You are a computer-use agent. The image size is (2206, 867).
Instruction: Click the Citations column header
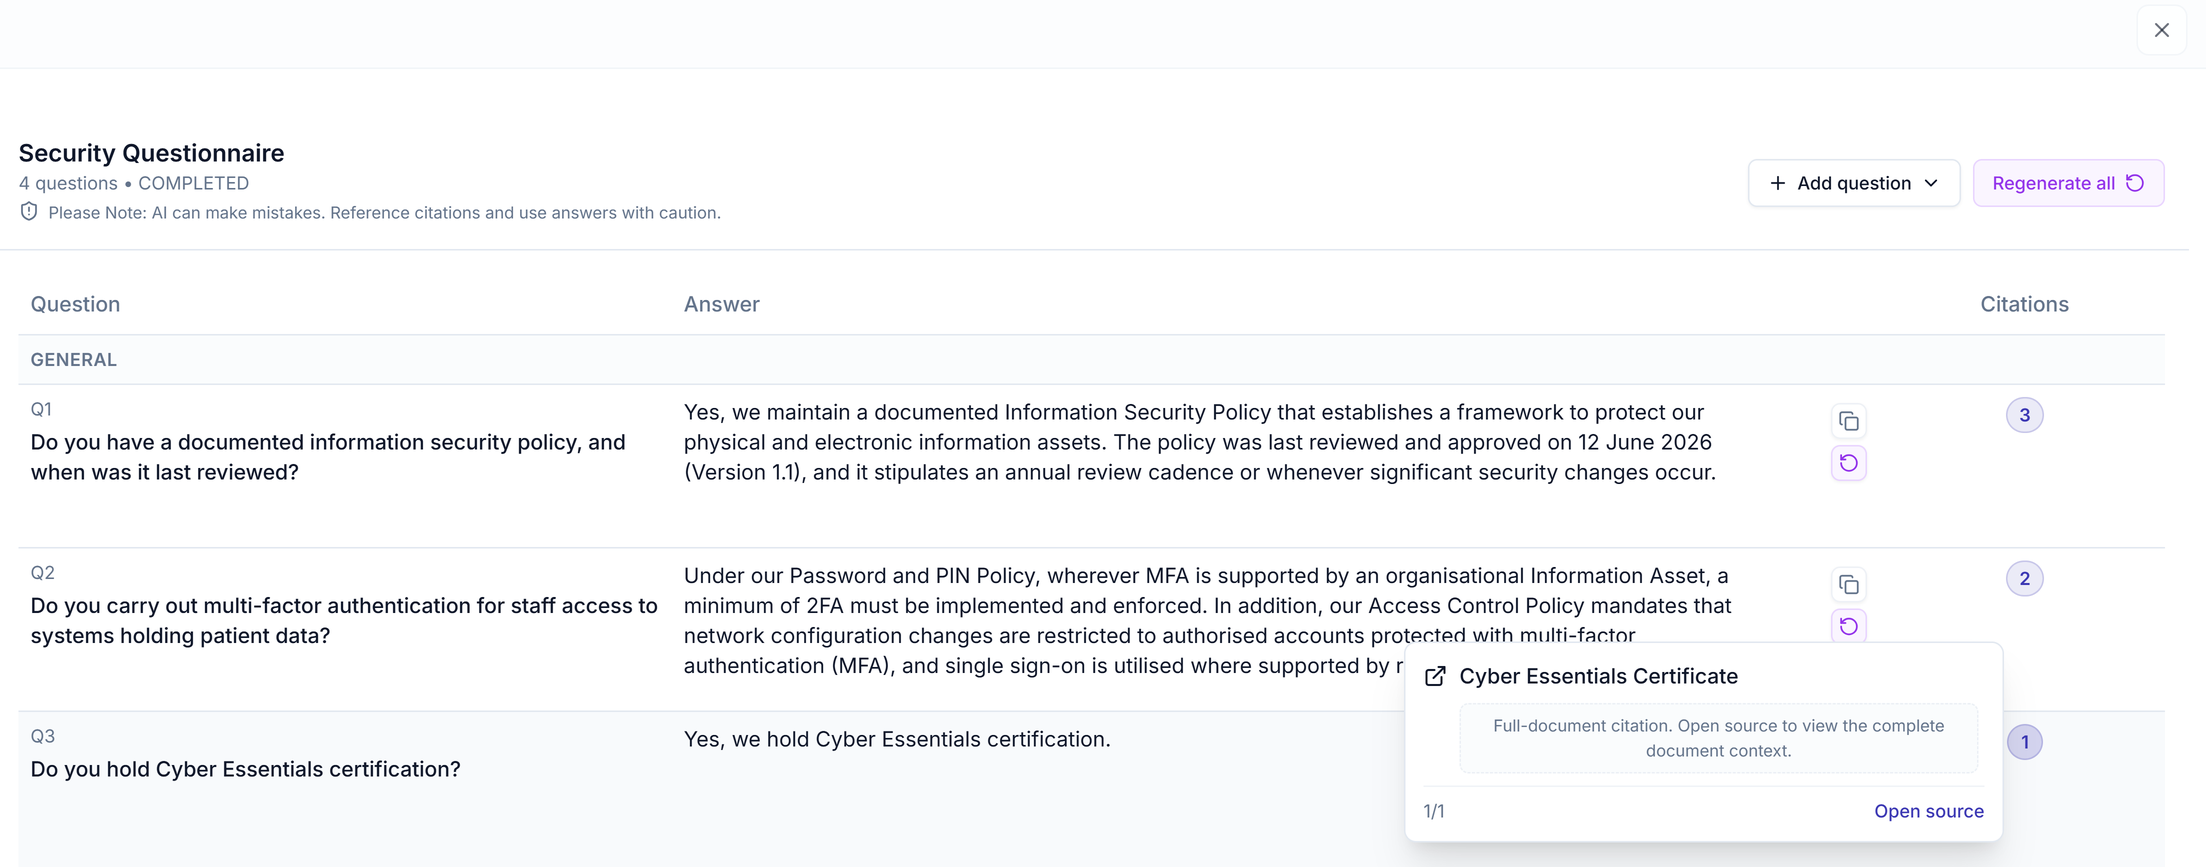[x=2024, y=304]
